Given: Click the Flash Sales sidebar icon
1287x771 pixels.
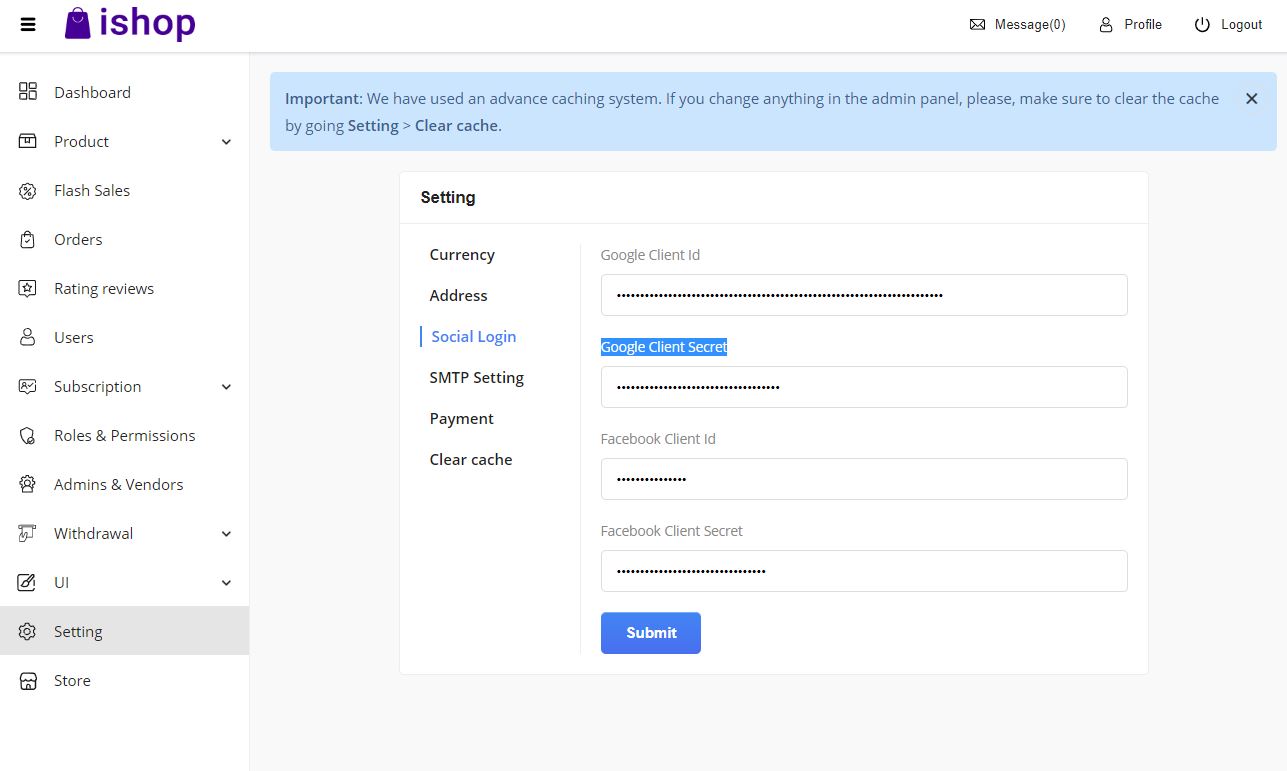Looking at the screenshot, I should pyautogui.click(x=28, y=191).
